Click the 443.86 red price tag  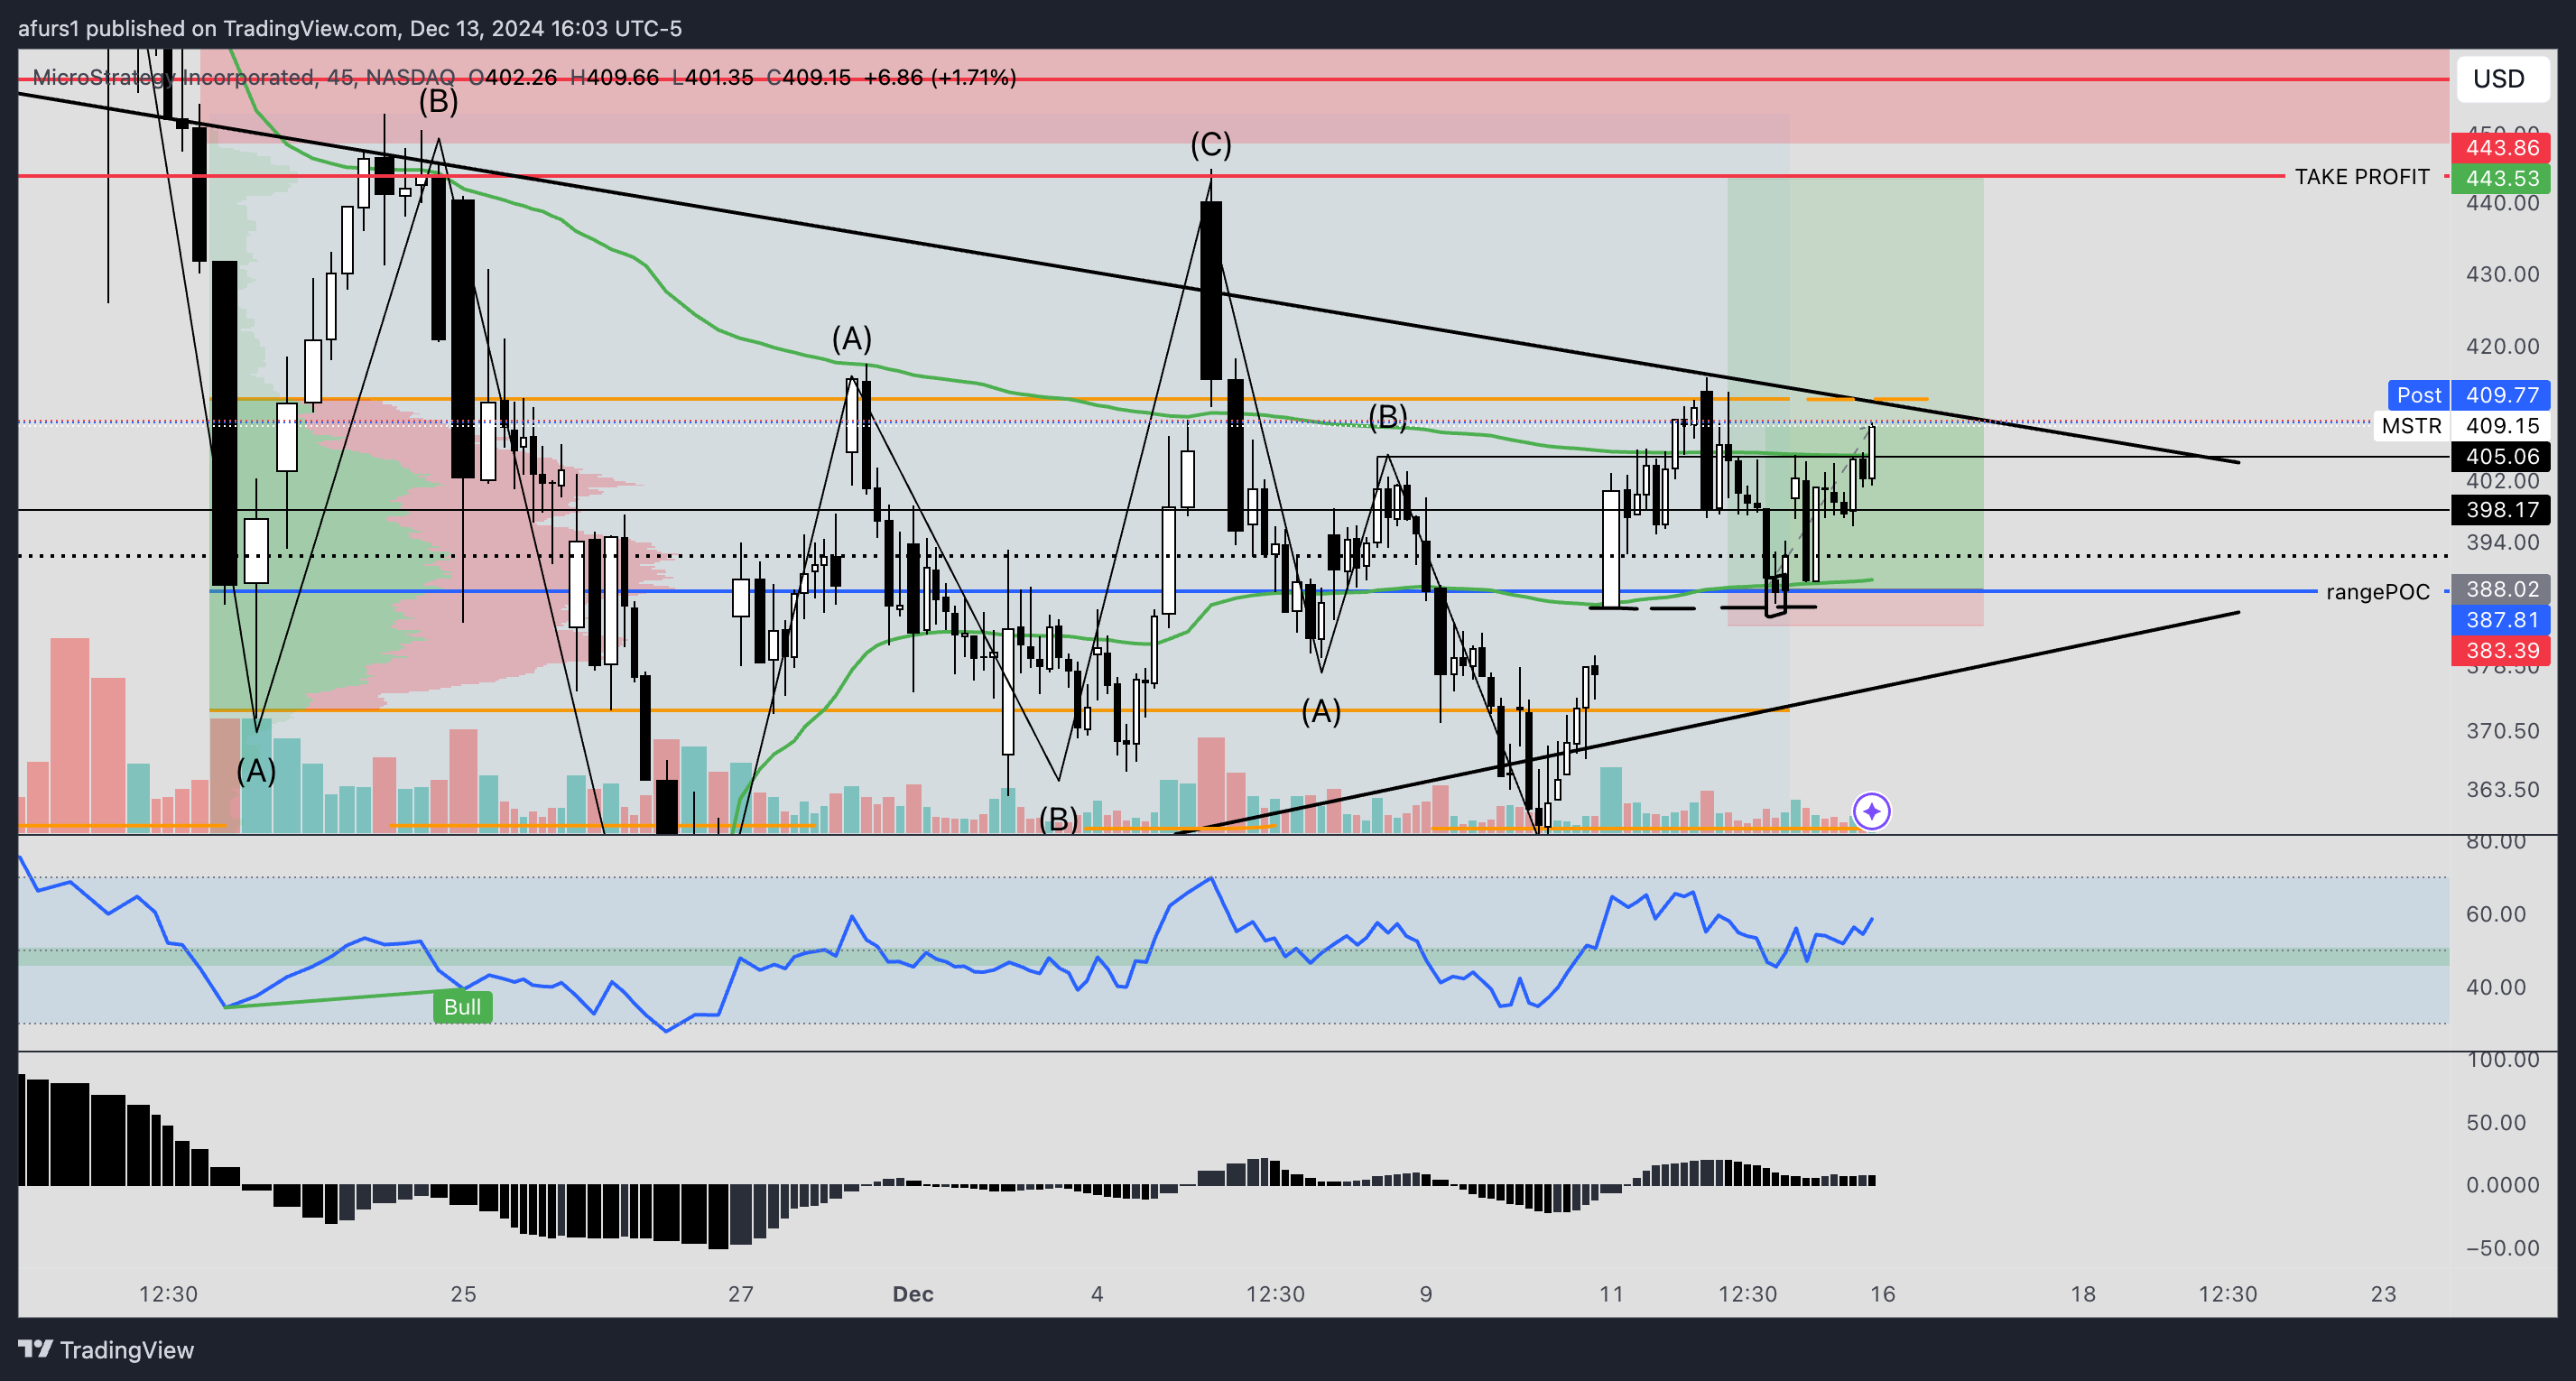[x=2501, y=148]
